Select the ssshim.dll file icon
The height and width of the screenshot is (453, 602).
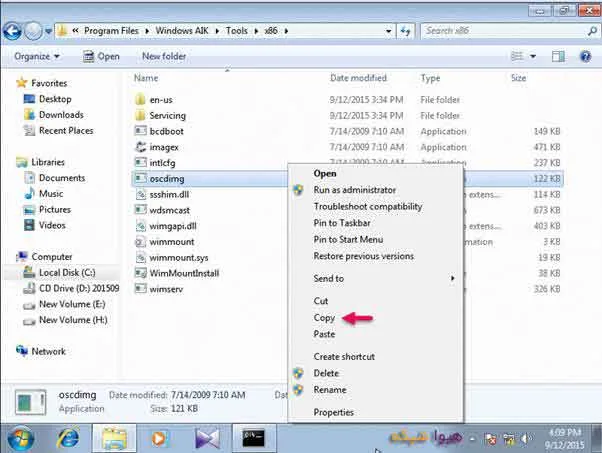141,194
